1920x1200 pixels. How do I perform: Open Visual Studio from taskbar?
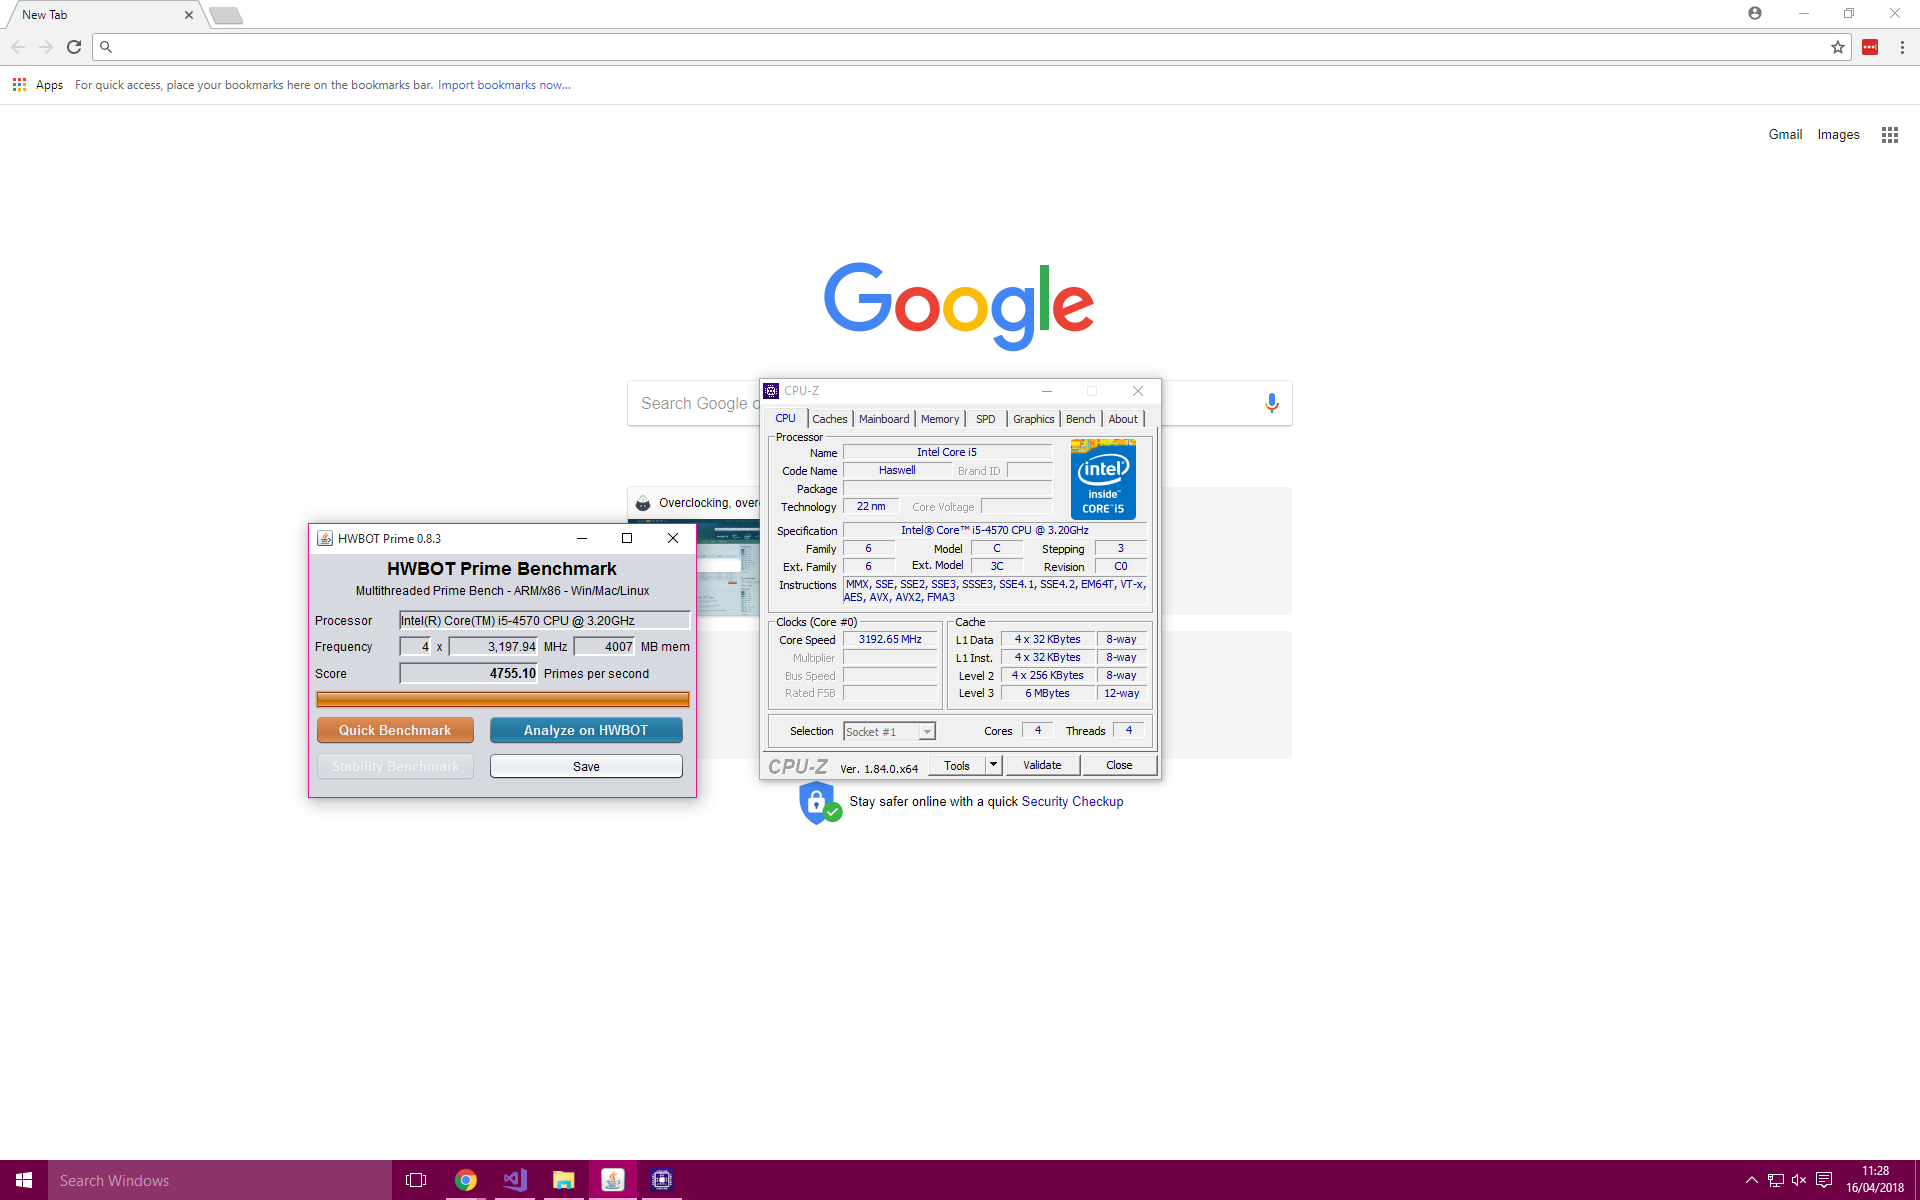514,1180
